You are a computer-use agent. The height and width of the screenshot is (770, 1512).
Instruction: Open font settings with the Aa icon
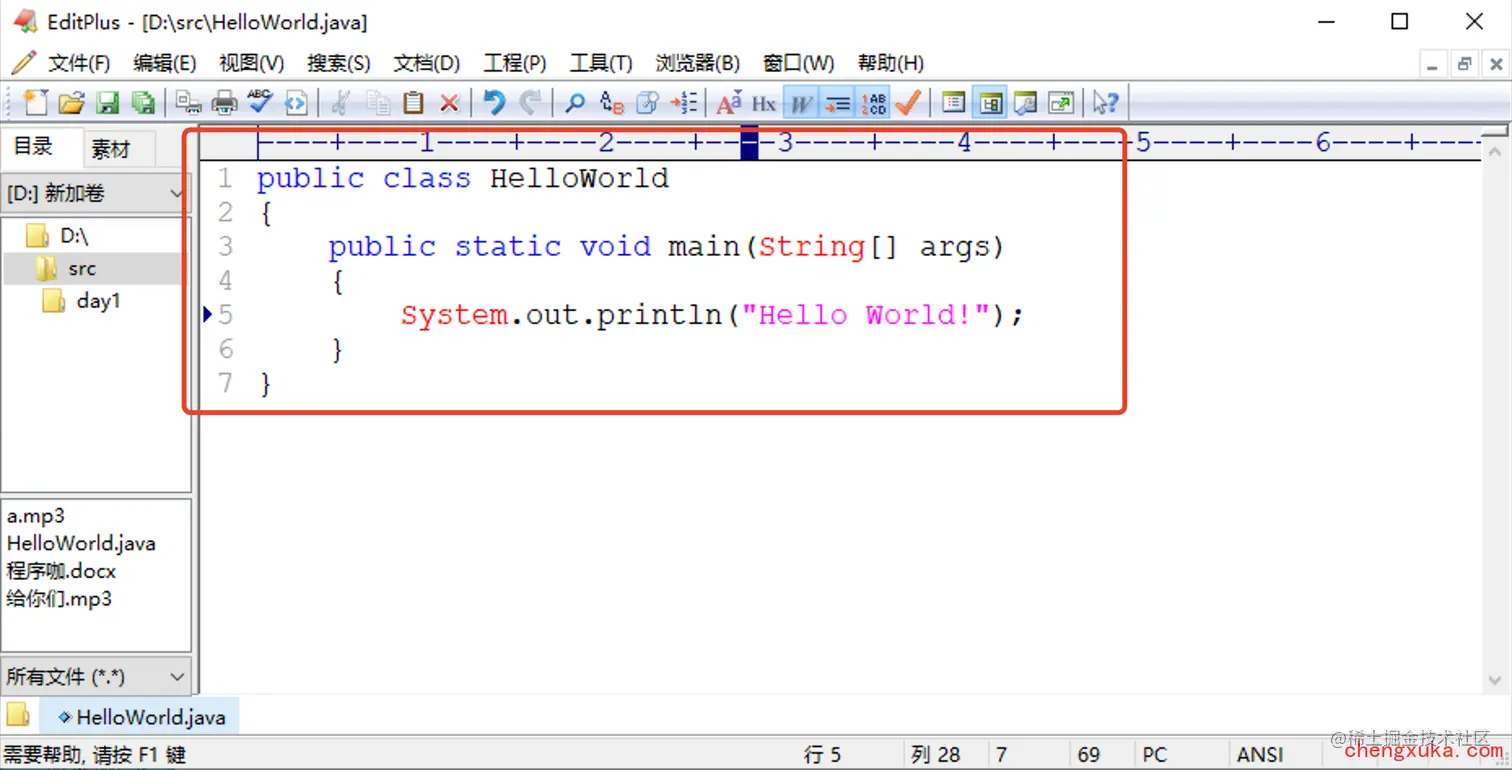pos(729,102)
